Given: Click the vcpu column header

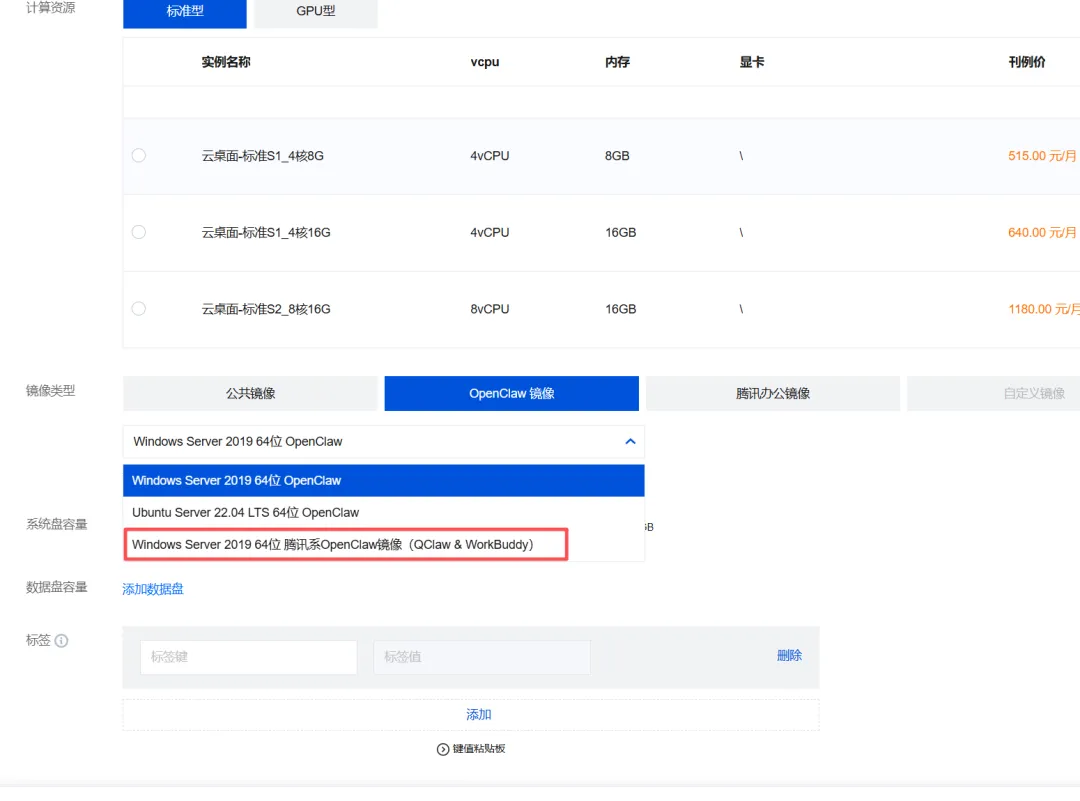Looking at the screenshot, I should coord(485,62).
